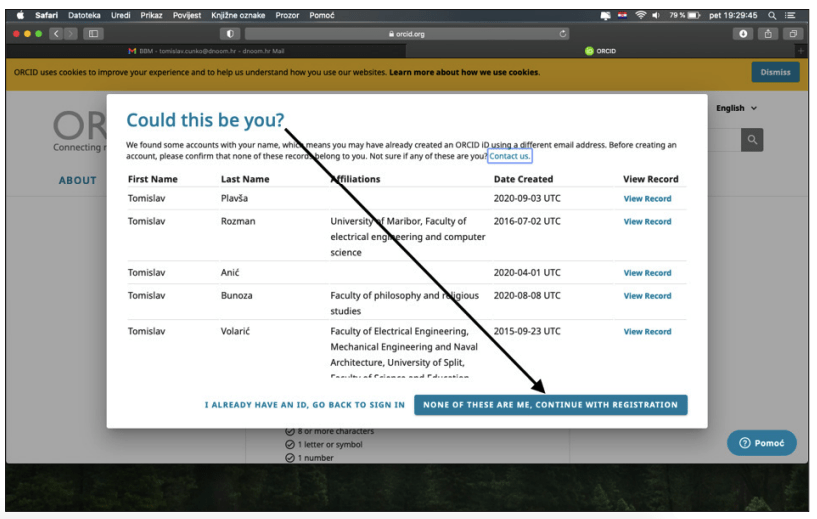
Task: View Record for Tomislav Plavša
Action: [647, 199]
